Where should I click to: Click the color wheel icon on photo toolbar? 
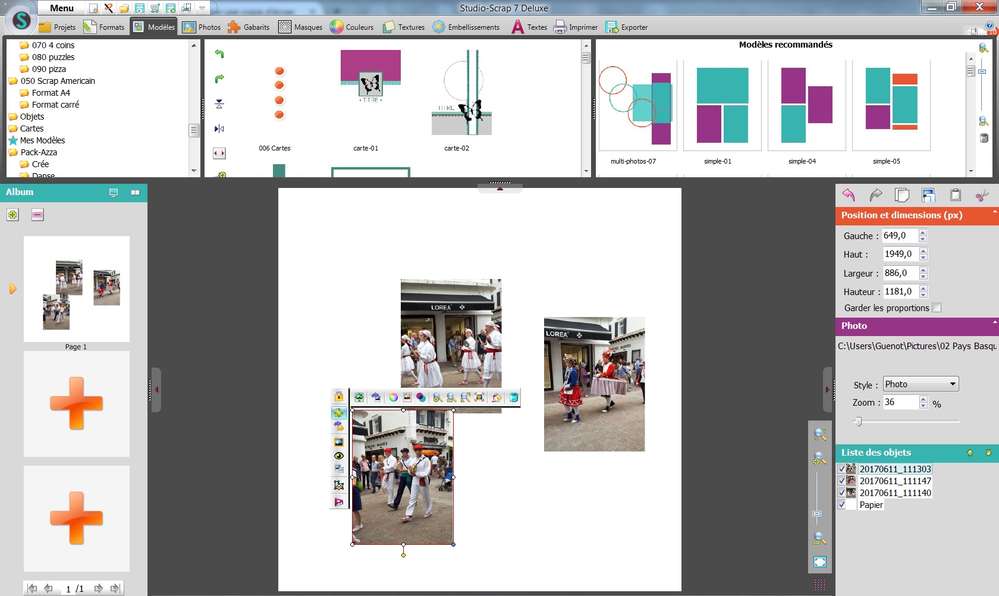393,397
